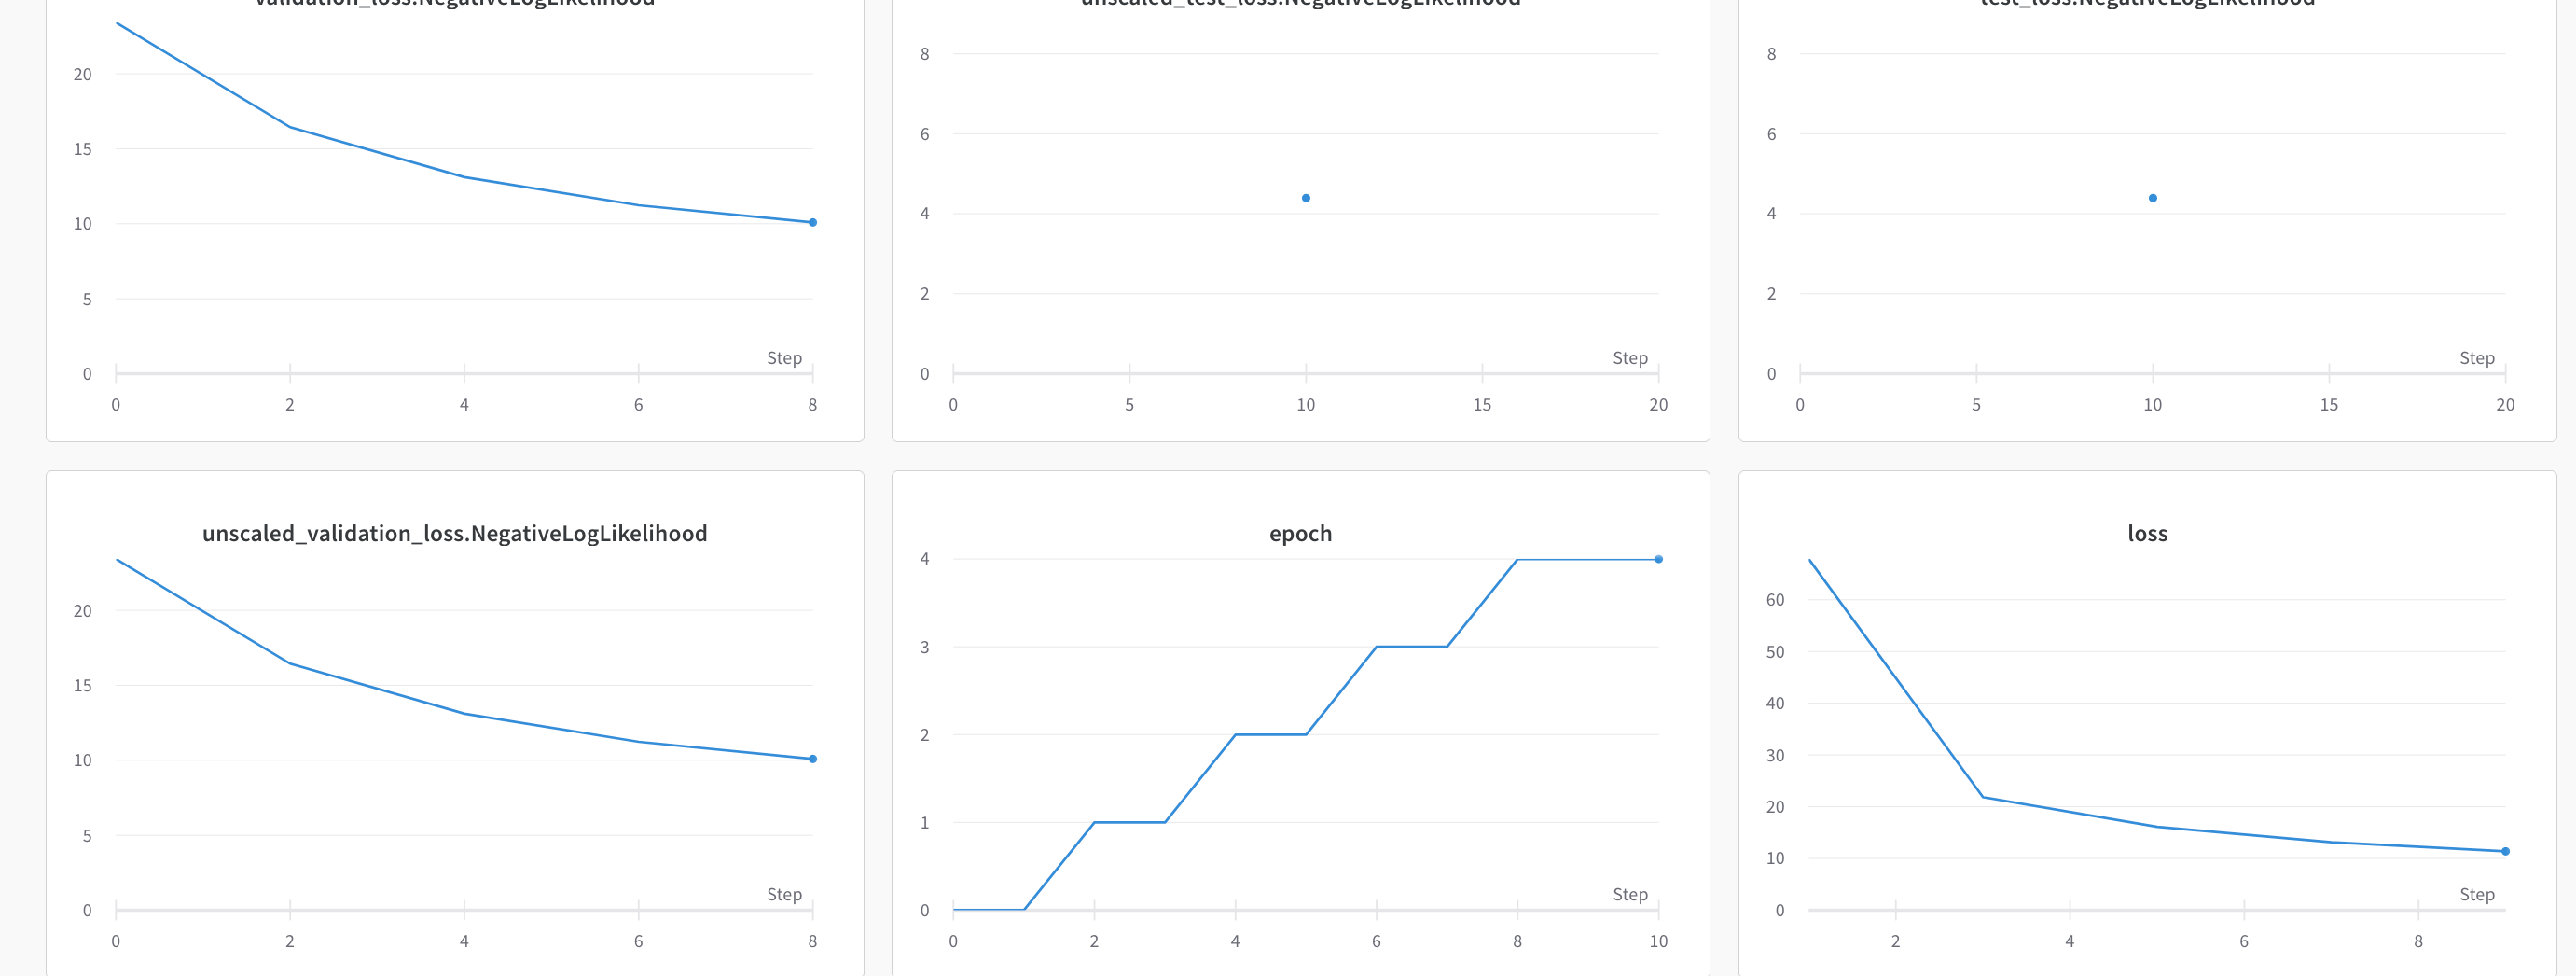Select the lone data point in test_loss chart
The width and height of the screenshot is (2576, 976).
point(2153,198)
